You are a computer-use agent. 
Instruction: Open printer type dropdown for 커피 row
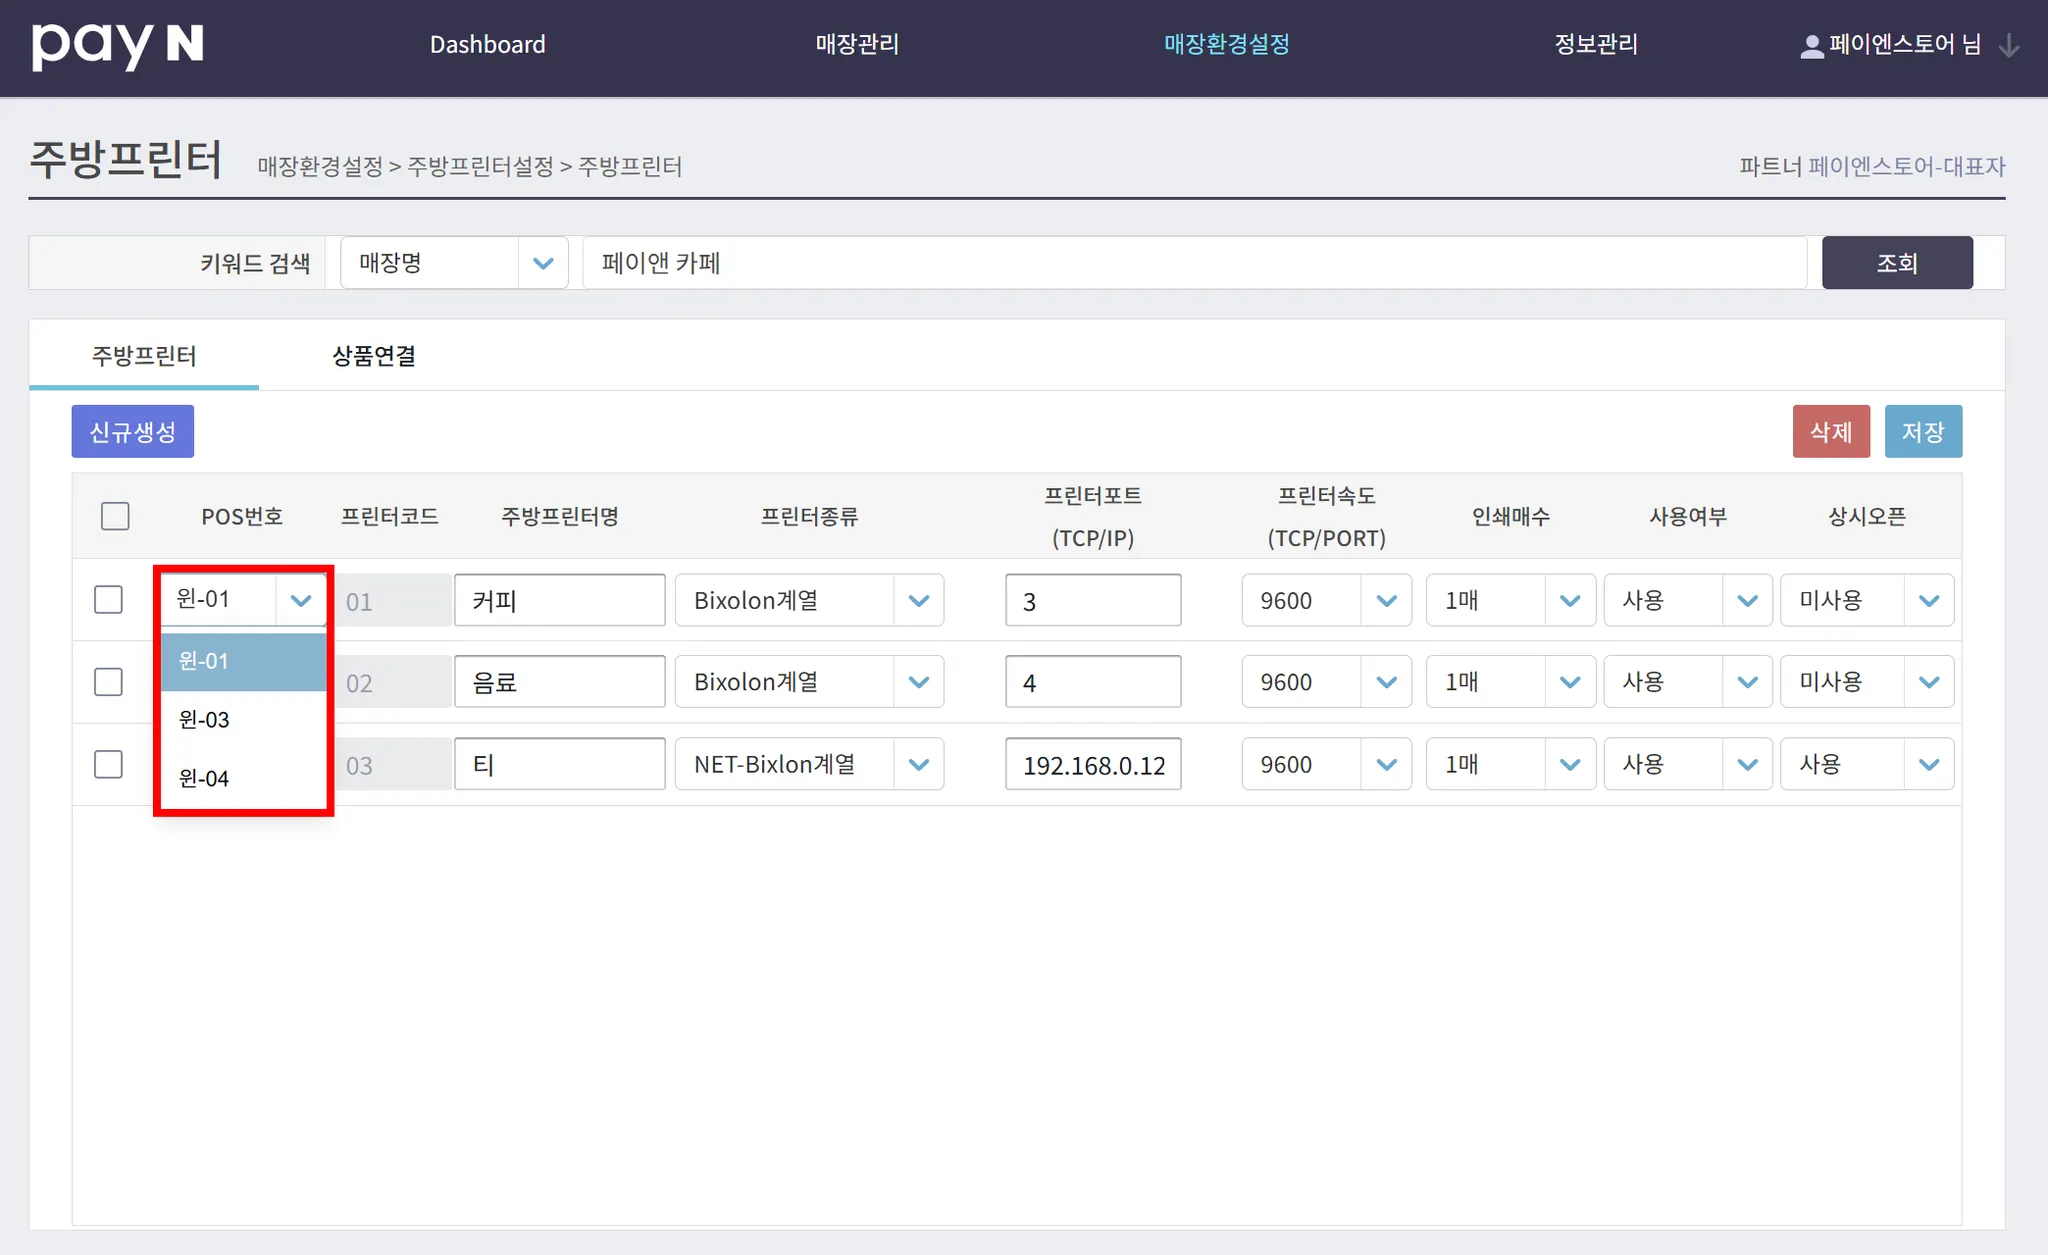(x=808, y=601)
